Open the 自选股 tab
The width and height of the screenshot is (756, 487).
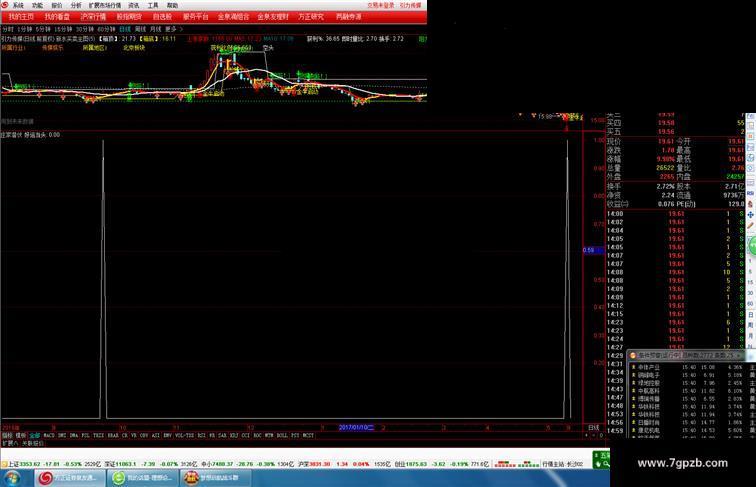162,16
